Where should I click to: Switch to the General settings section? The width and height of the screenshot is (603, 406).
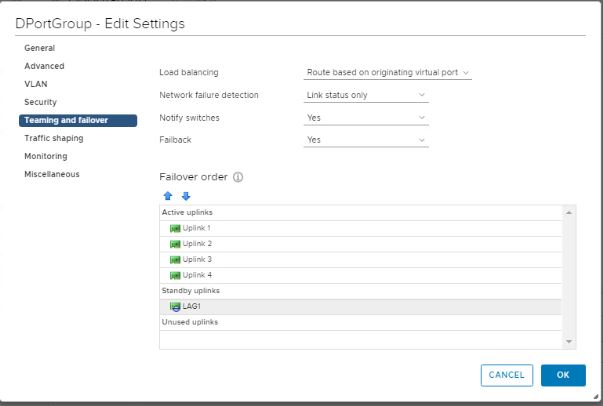40,48
